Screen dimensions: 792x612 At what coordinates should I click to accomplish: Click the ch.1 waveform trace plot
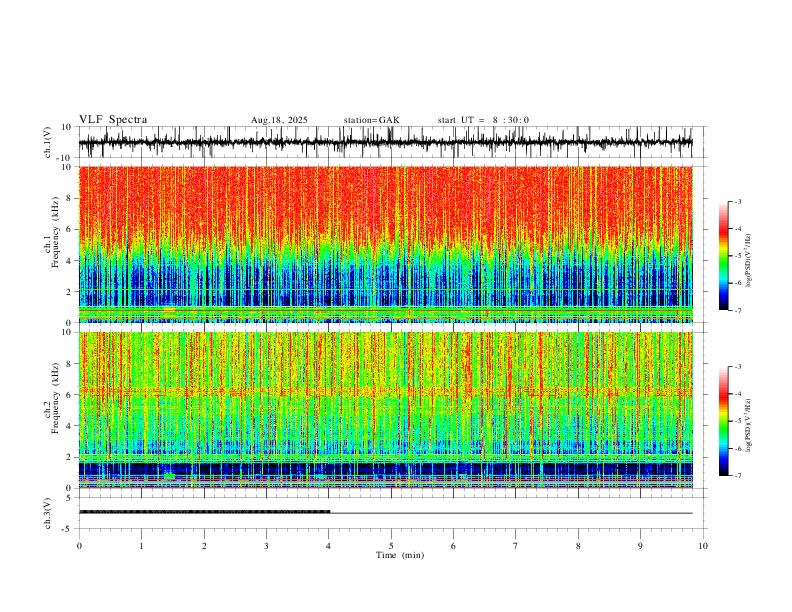coord(386,142)
